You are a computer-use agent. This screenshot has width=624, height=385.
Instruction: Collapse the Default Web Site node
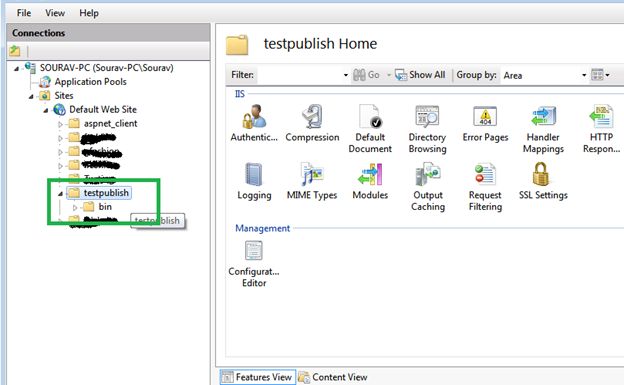point(46,111)
